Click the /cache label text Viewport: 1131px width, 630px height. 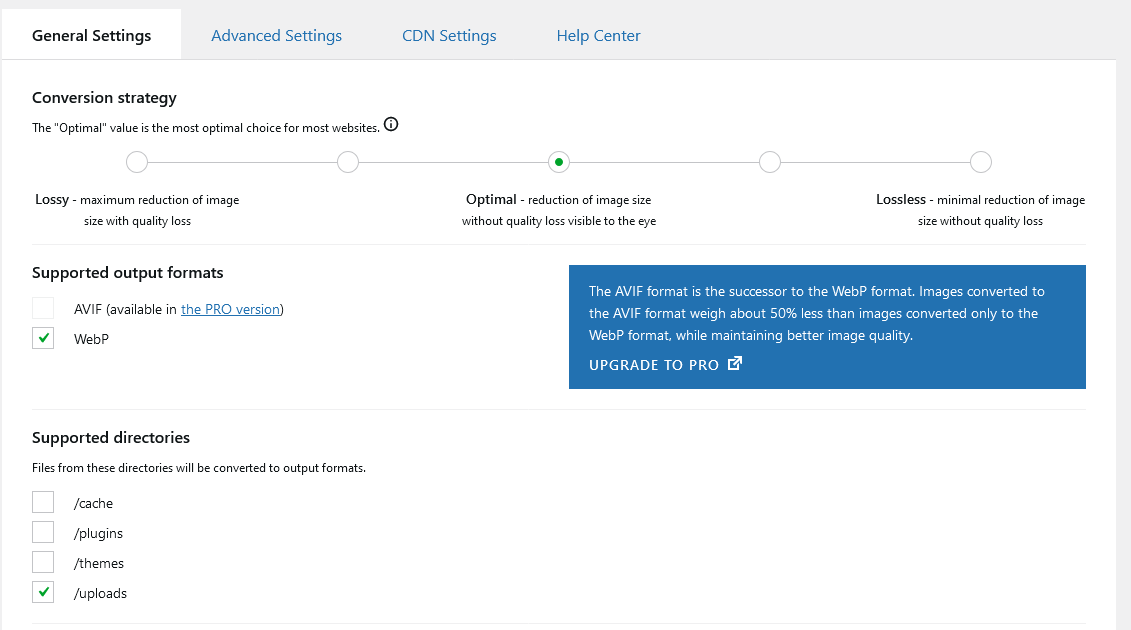93,503
